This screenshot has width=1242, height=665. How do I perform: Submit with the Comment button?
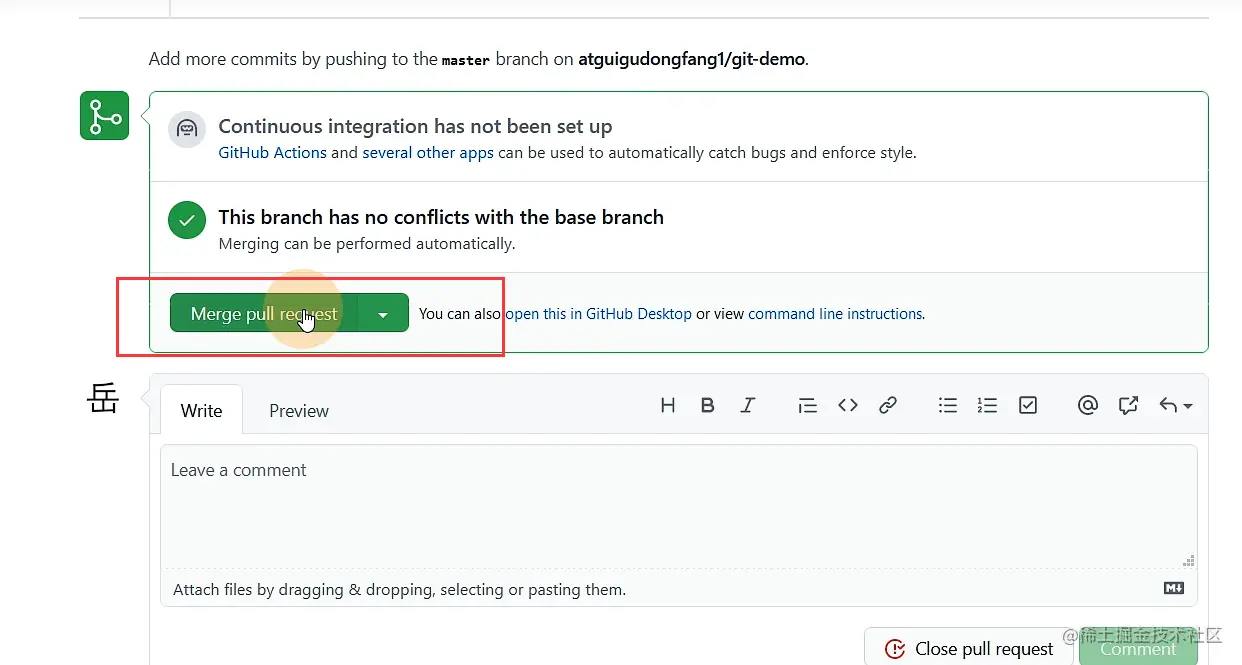coord(1138,647)
